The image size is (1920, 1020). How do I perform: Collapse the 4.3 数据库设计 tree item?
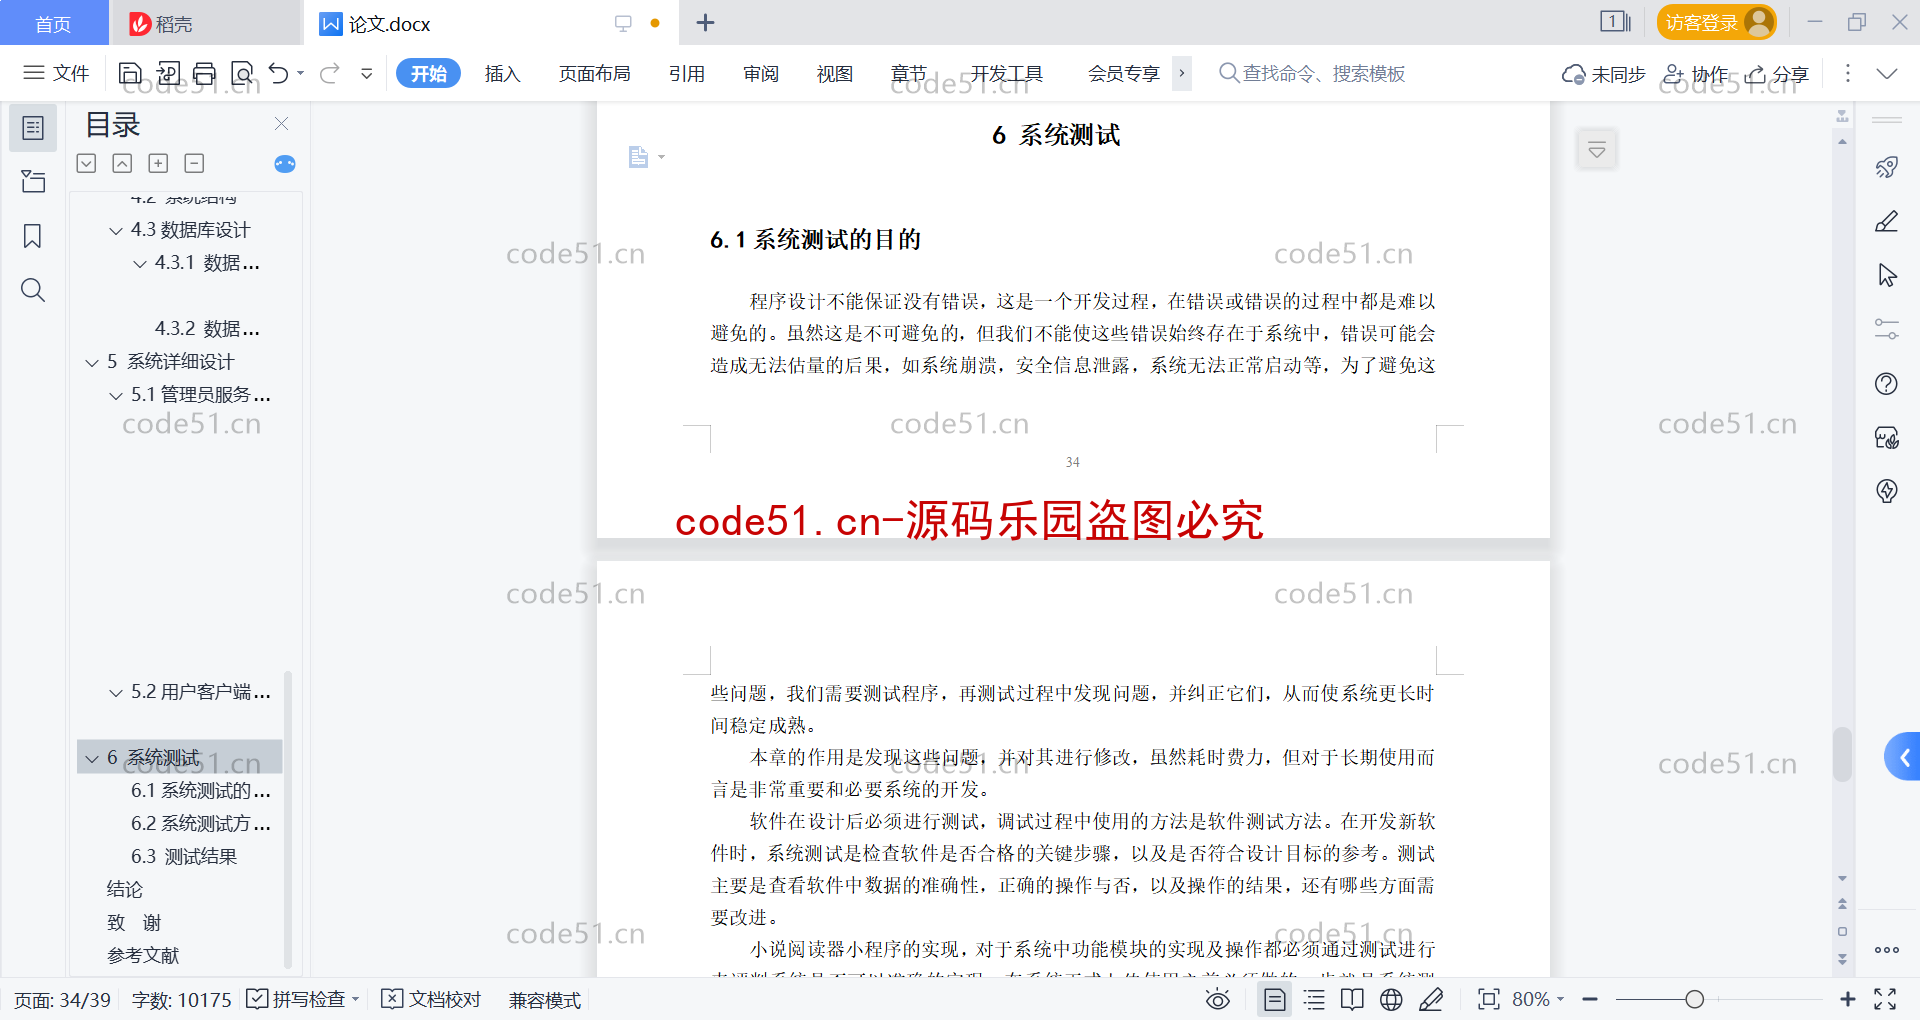116,231
